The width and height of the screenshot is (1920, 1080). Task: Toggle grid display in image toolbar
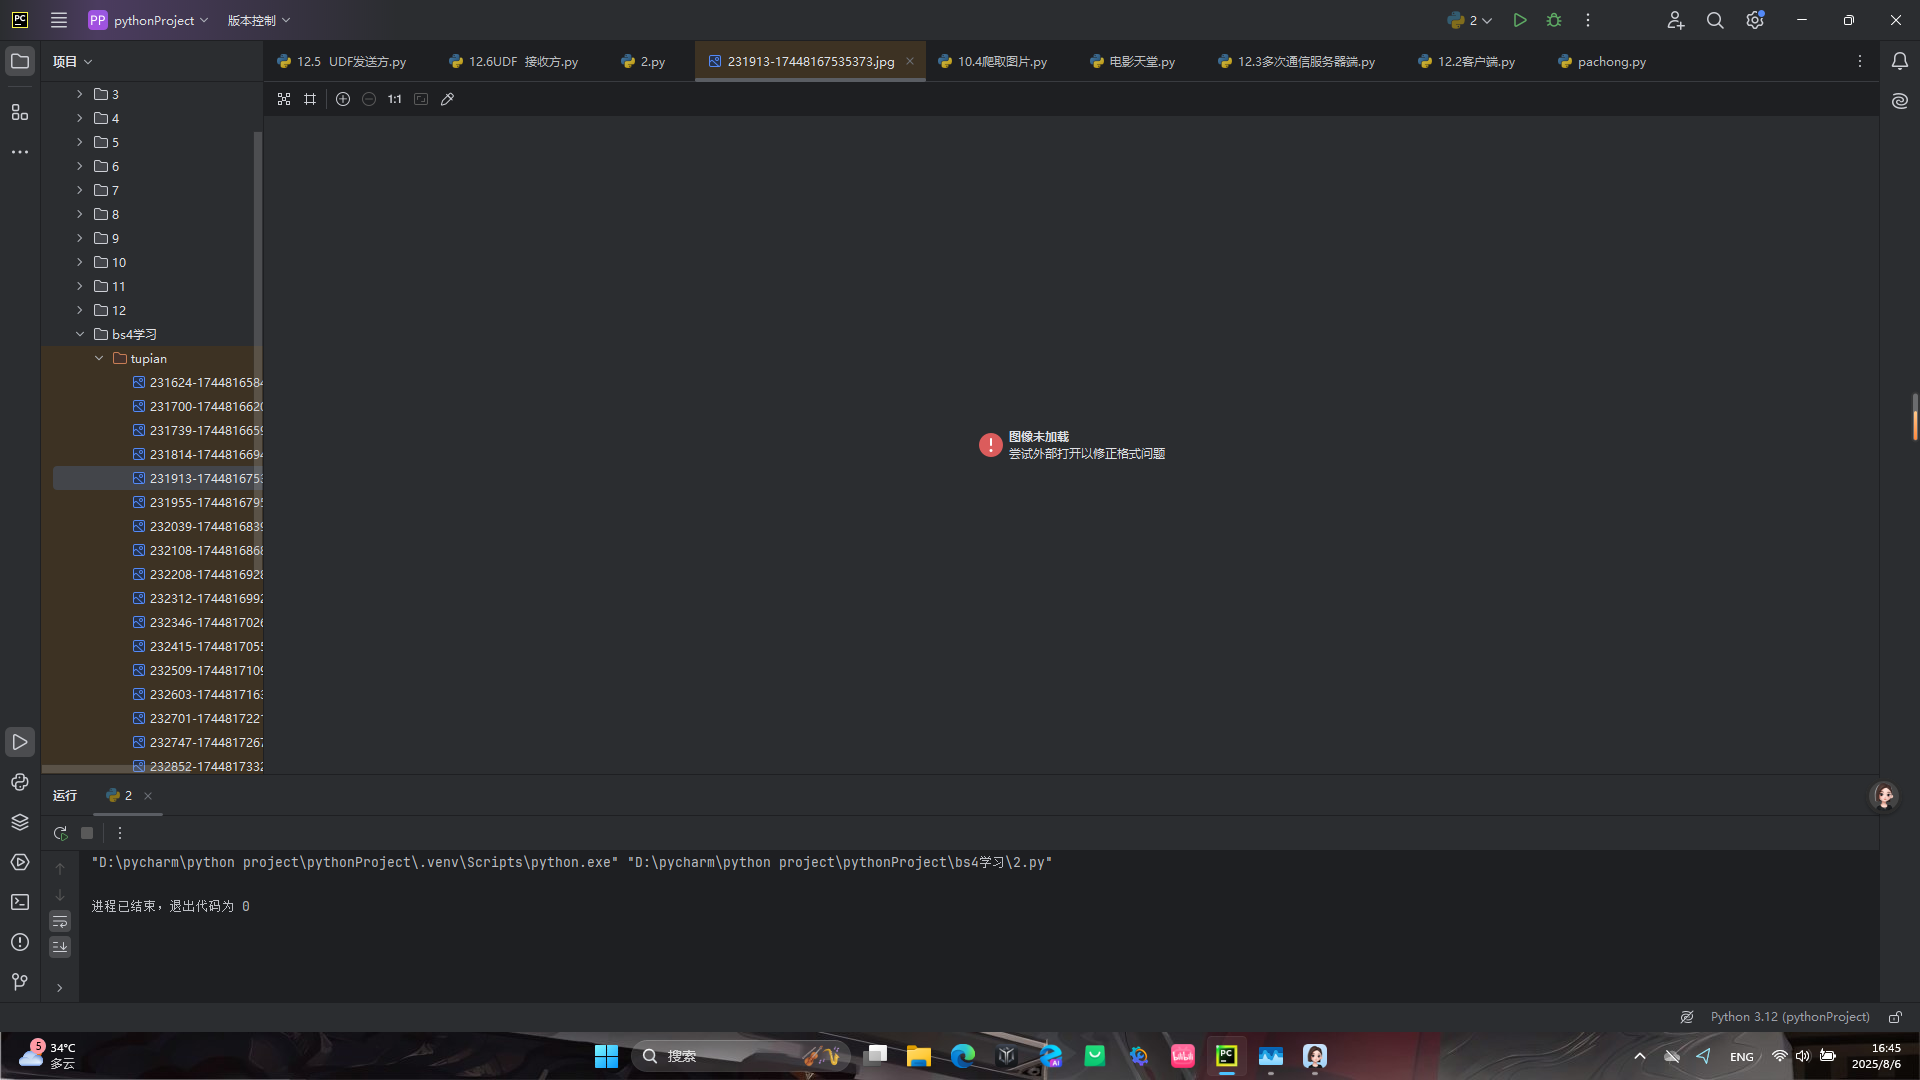[x=310, y=99]
